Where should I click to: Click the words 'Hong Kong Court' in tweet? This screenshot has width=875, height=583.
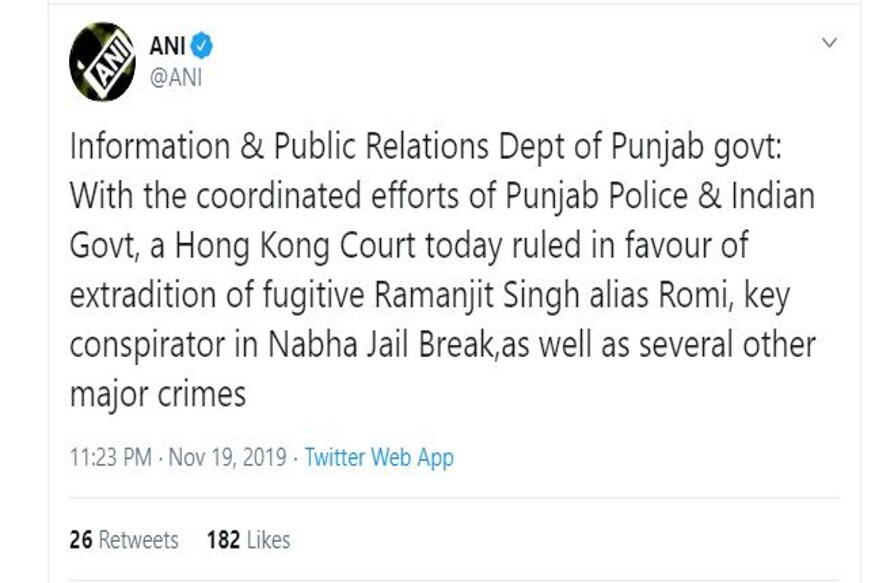[295, 245]
